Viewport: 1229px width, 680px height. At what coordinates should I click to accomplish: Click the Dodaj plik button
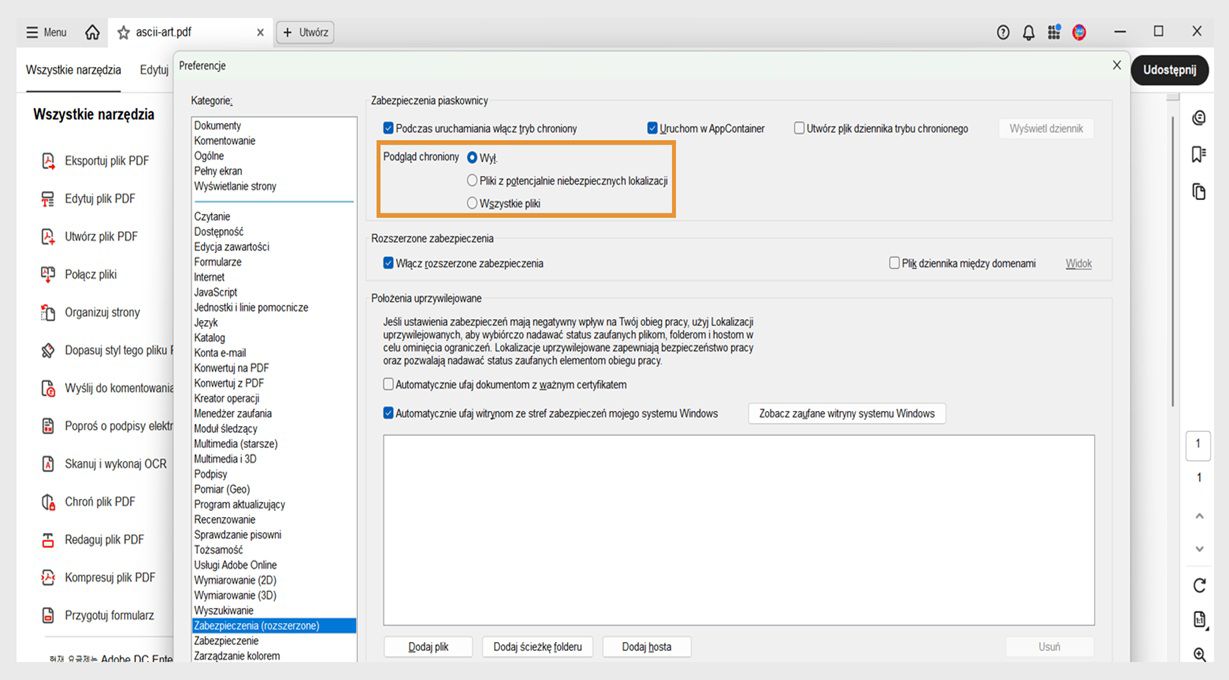tap(428, 647)
